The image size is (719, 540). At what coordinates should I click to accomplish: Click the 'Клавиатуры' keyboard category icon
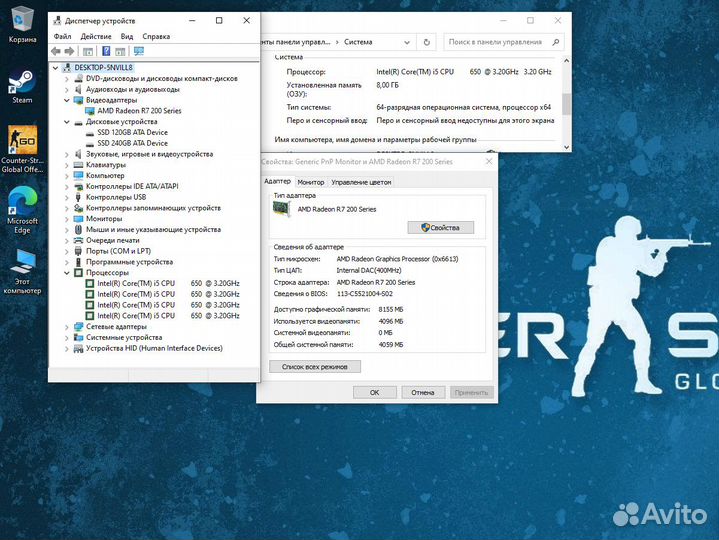click(78, 165)
